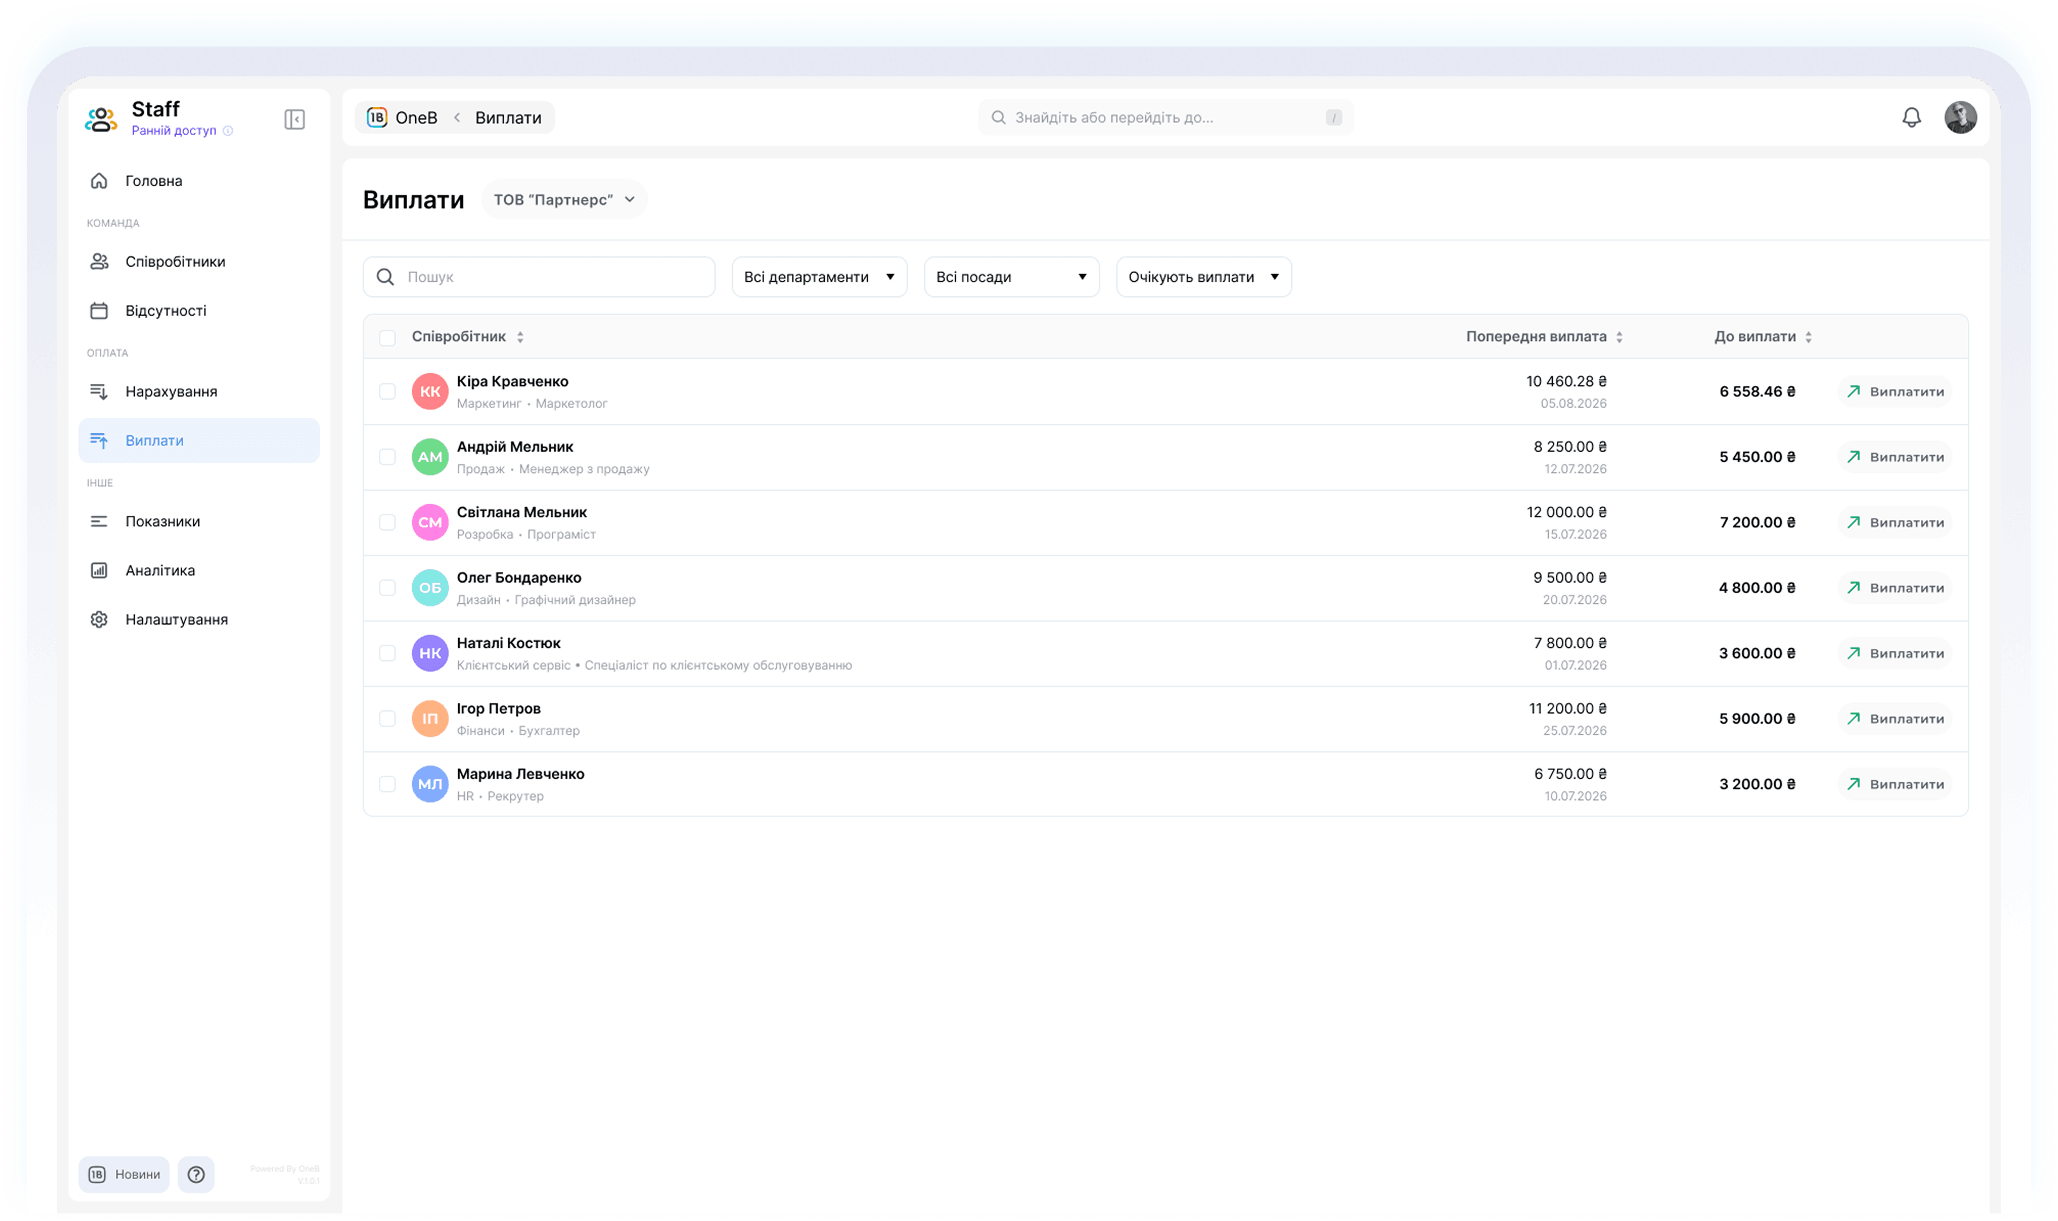Click the OneB logo in the breadcrumb
The height and width of the screenshot is (1221, 2058).
point(377,117)
